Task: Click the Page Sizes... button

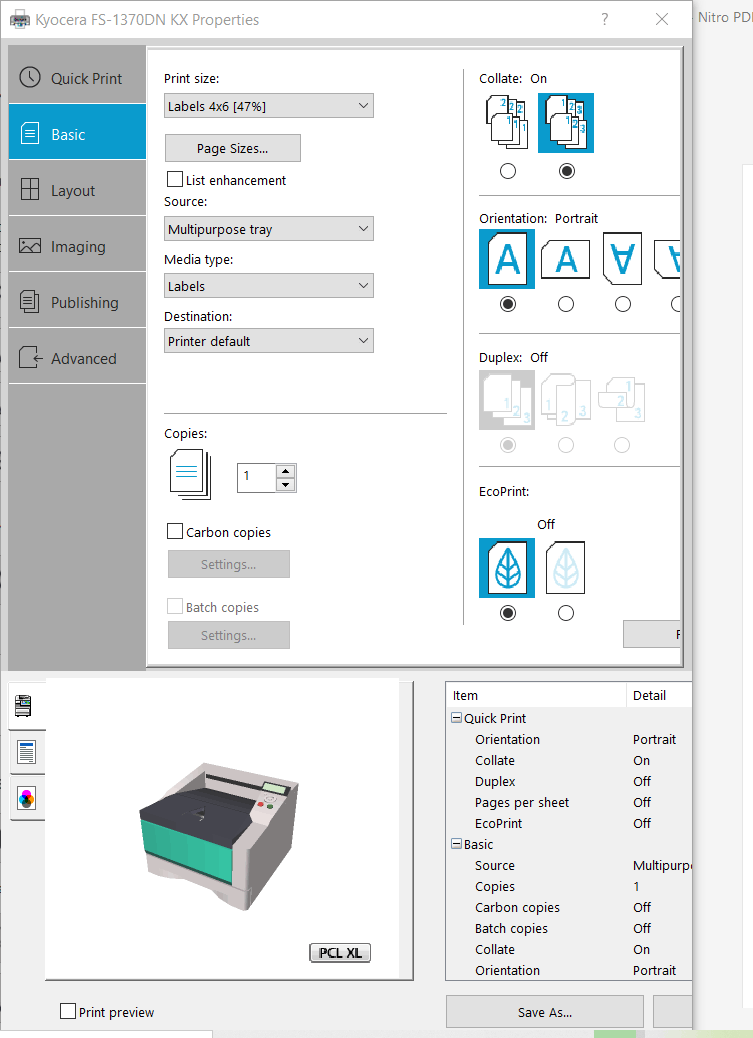Action: (232, 148)
